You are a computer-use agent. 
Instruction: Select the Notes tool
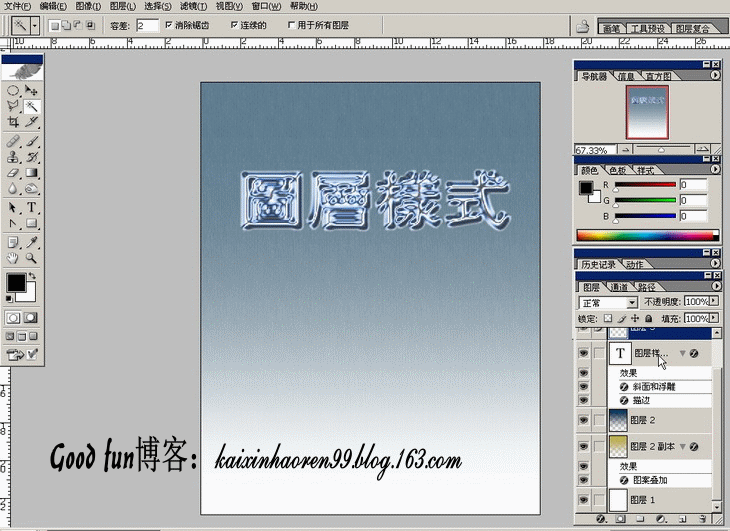tap(13, 242)
